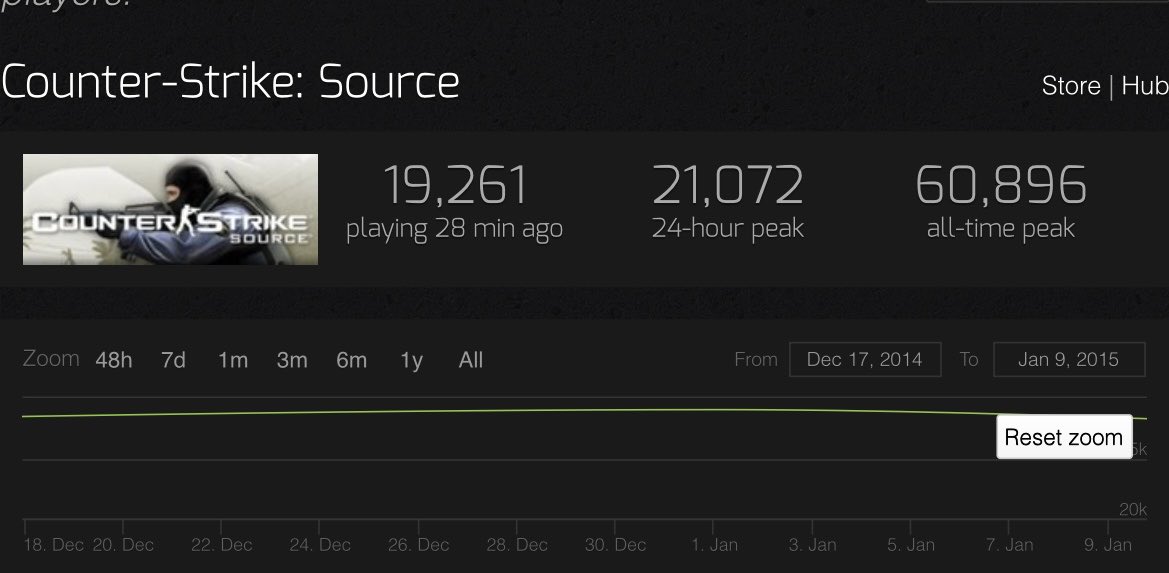Click the 30. Dec axis label
The height and width of the screenshot is (573, 1169).
click(x=615, y=545)
